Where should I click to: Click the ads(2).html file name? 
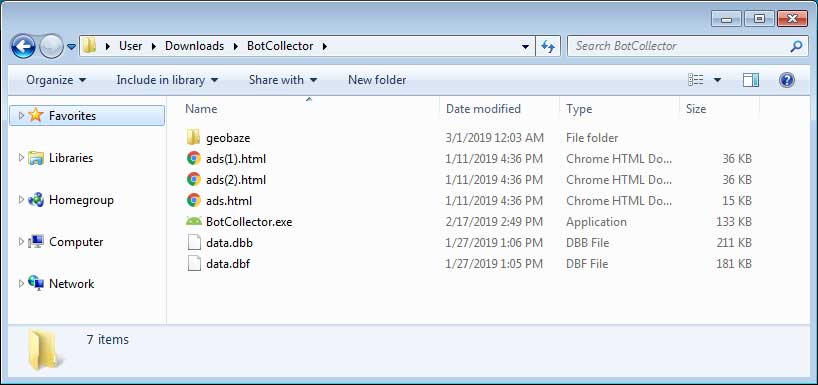pyautogui.click(x=236, y=180)
